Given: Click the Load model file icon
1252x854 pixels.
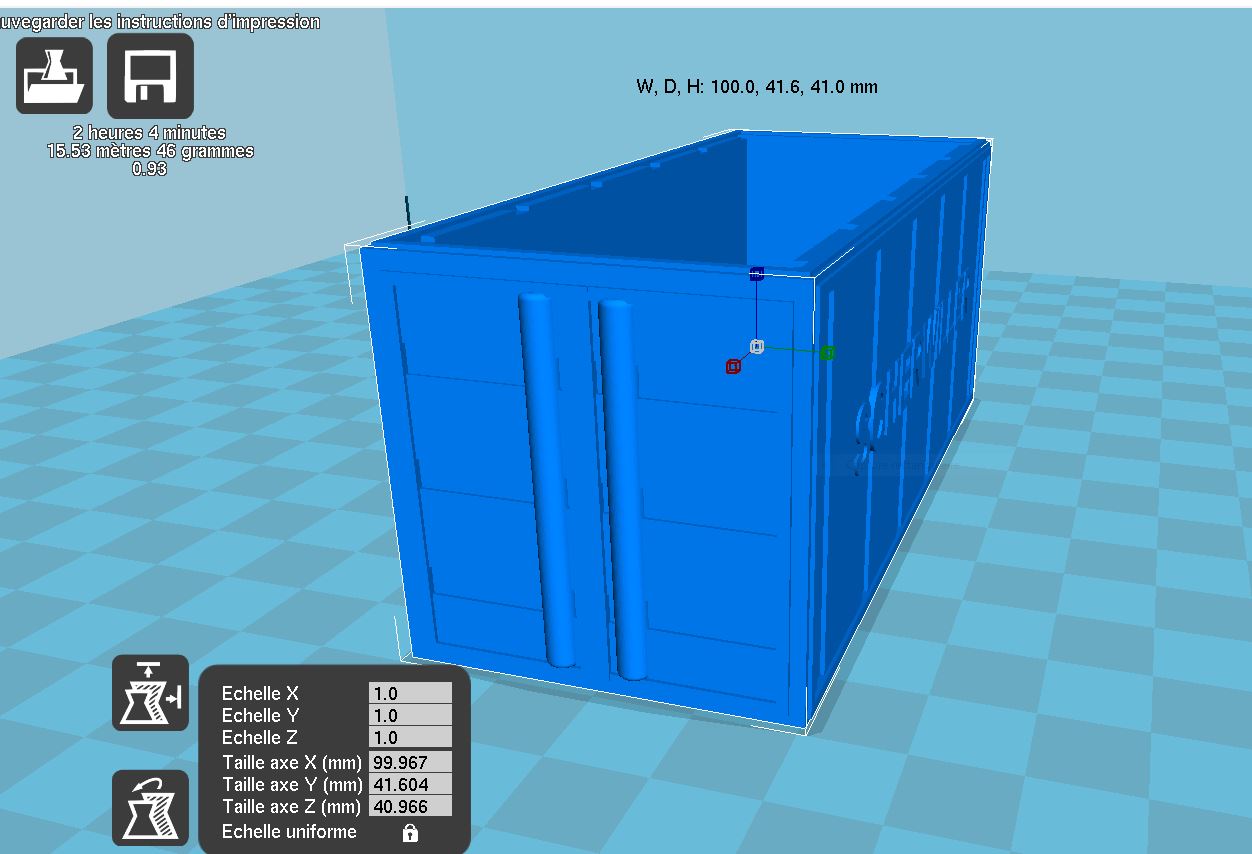Looking at the screenshot, I should (x=54, y=76).
